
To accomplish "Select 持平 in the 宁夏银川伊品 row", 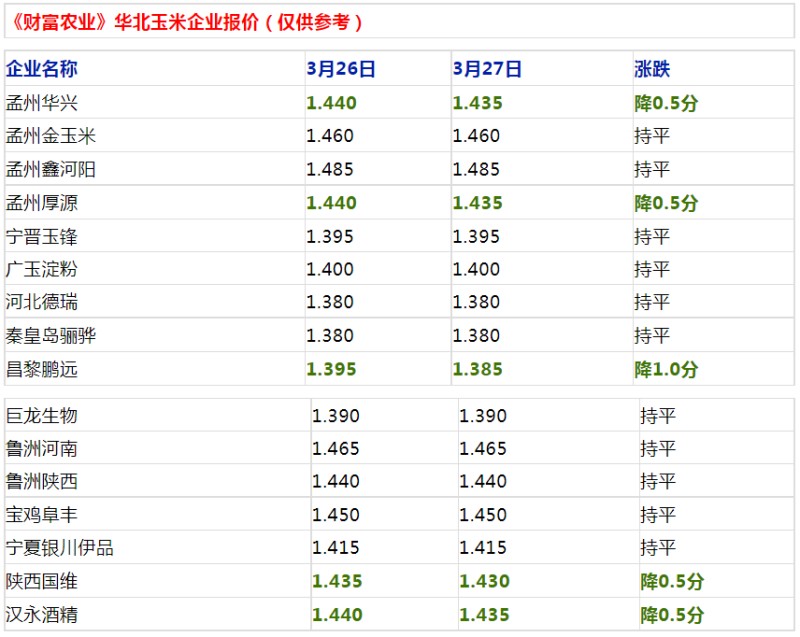I will (658, 548).
